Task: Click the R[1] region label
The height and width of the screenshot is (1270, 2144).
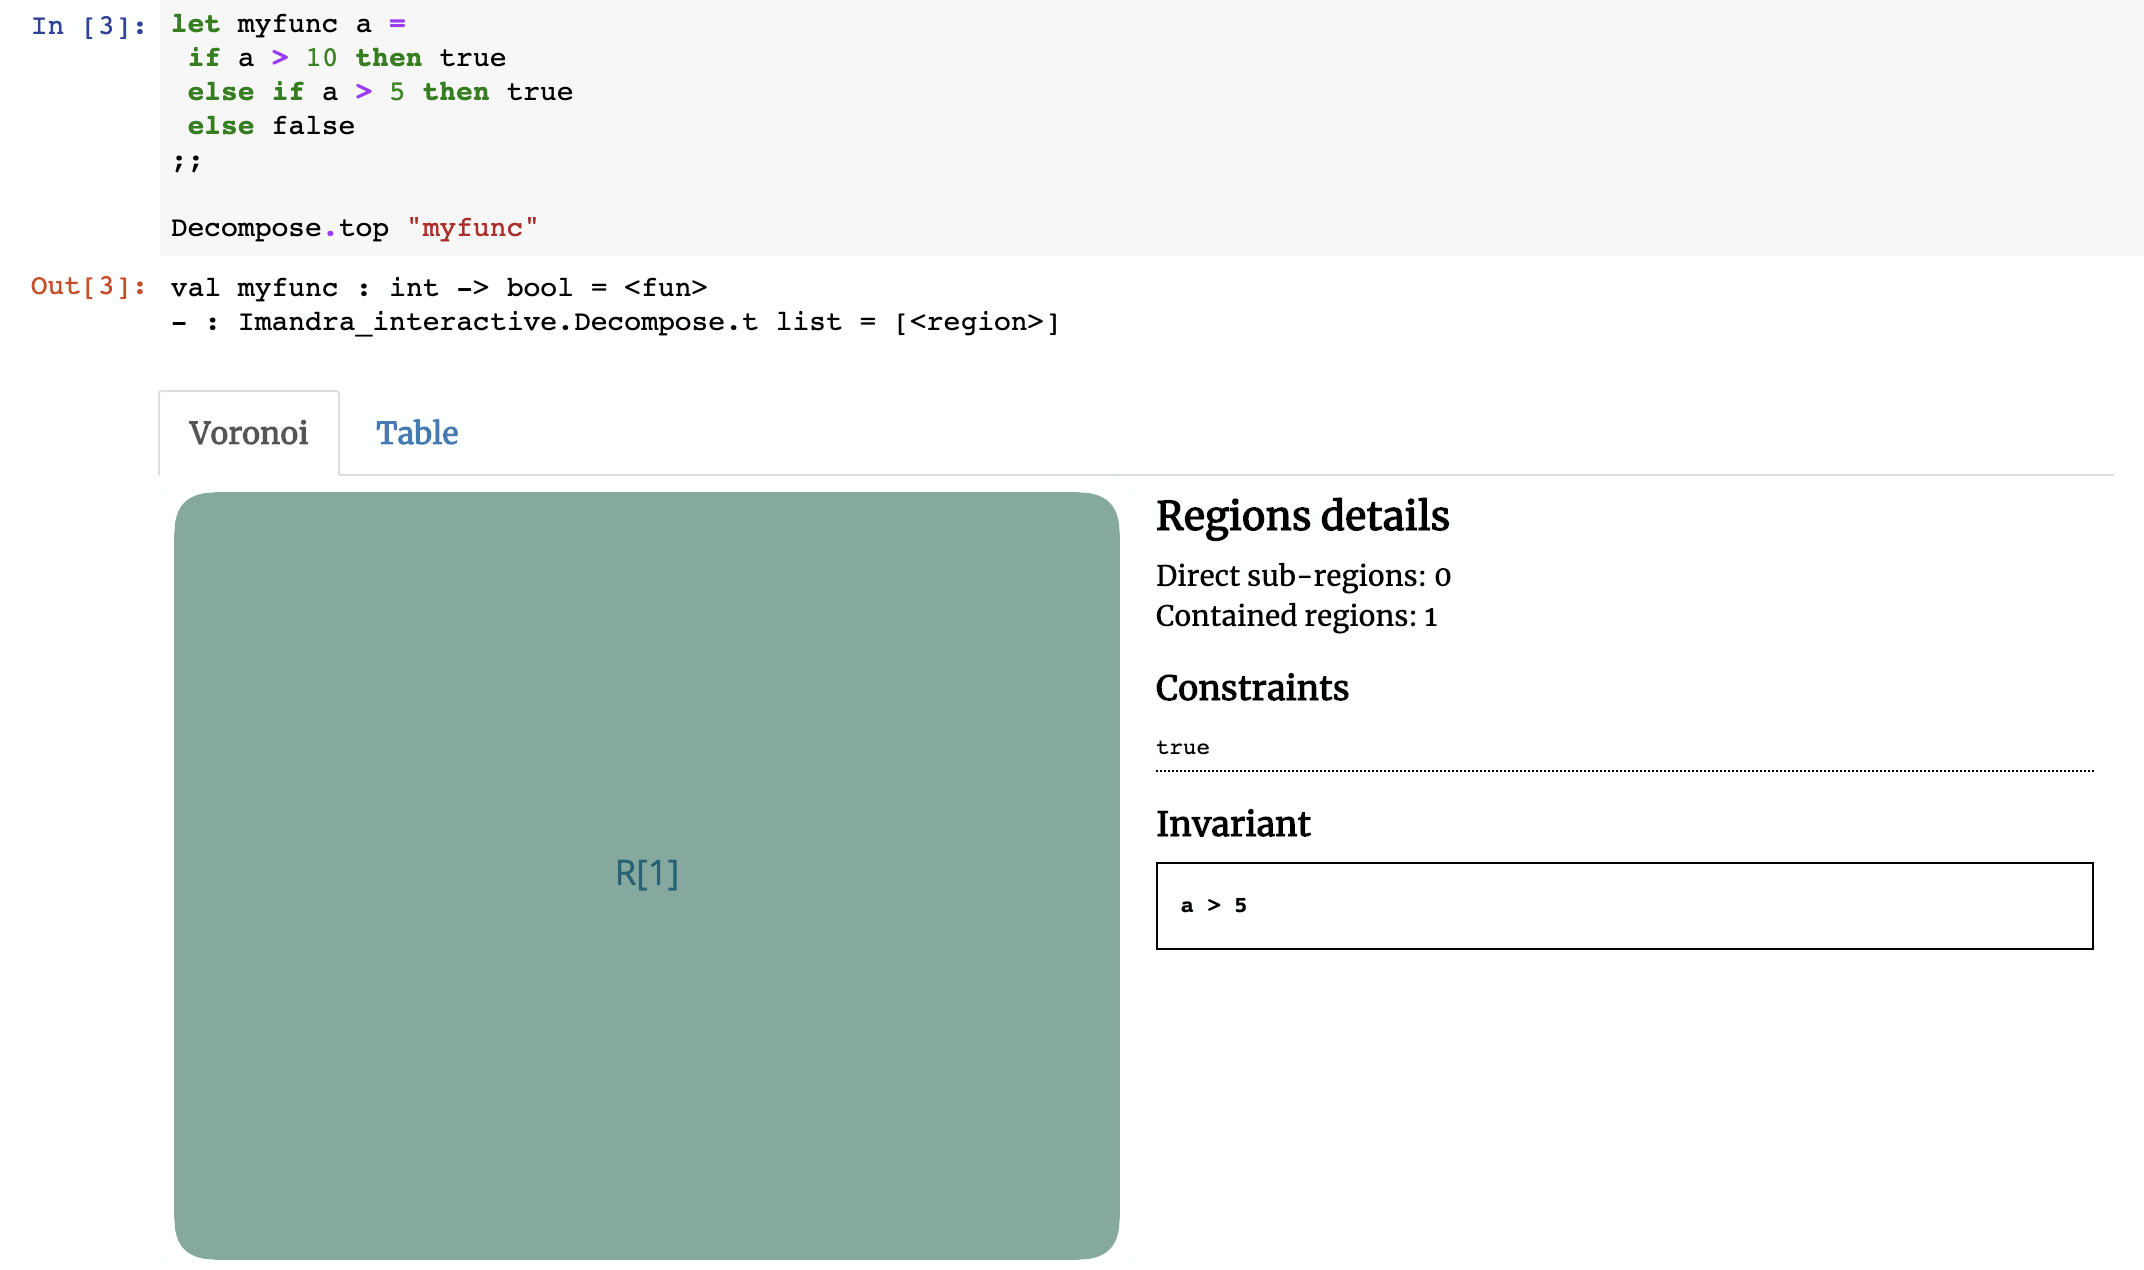Action: pos(646,873)
